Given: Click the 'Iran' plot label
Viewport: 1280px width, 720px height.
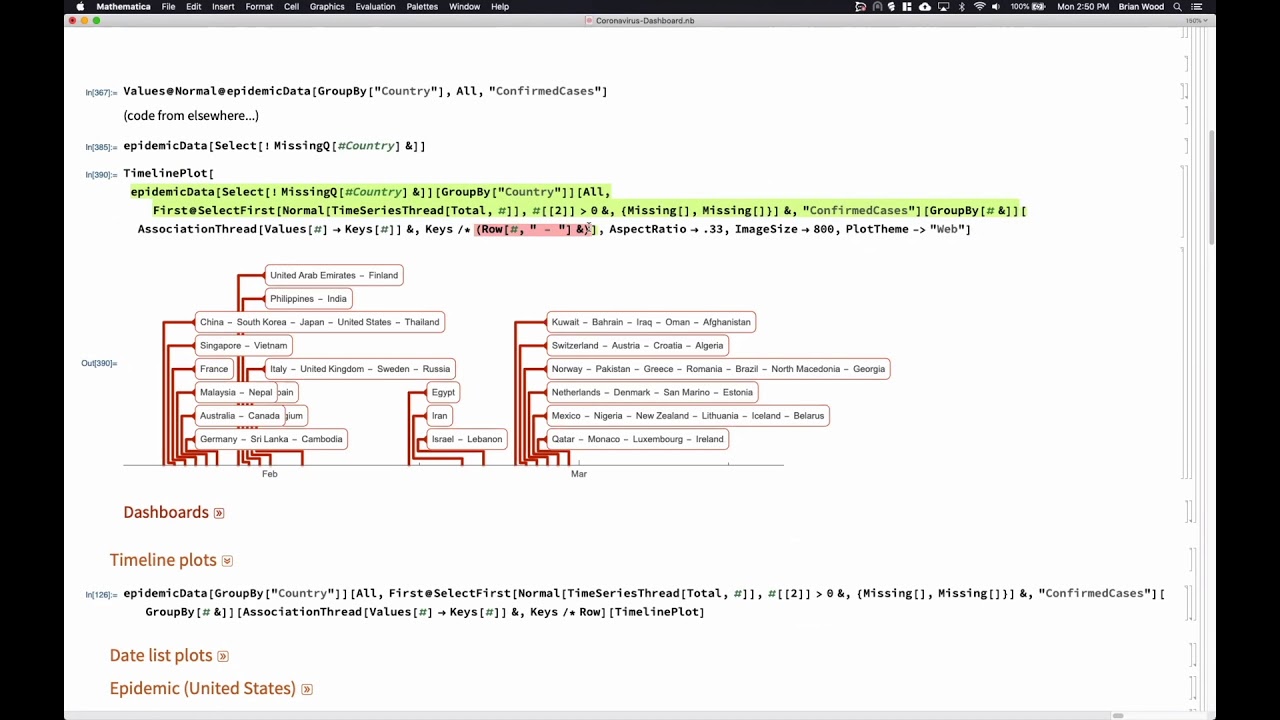Looking at the screenshot, I should point(439,415).
